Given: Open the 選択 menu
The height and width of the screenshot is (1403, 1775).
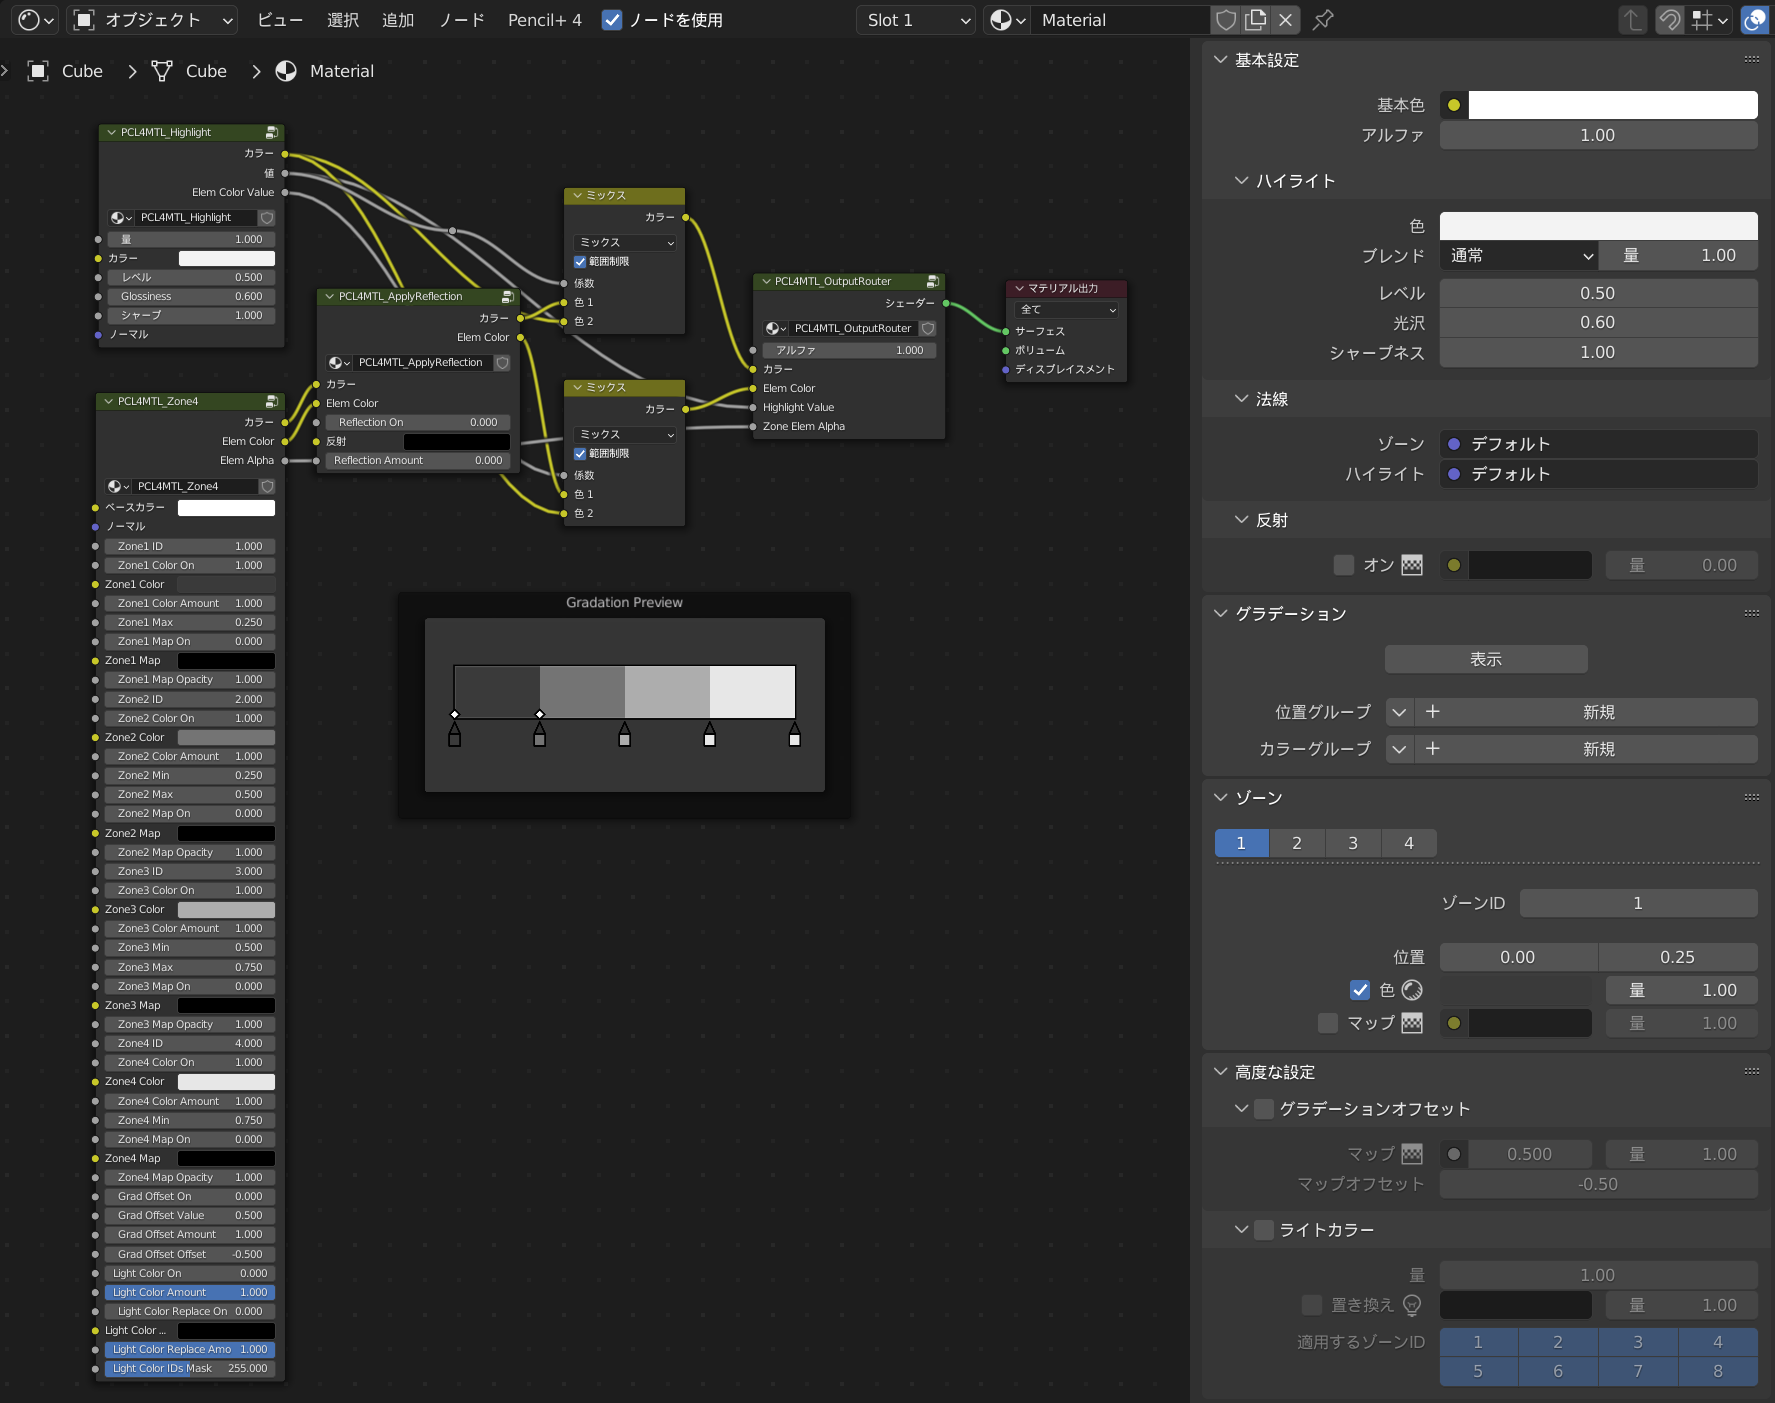Looking at the screenshot, I should coord(343,20).
